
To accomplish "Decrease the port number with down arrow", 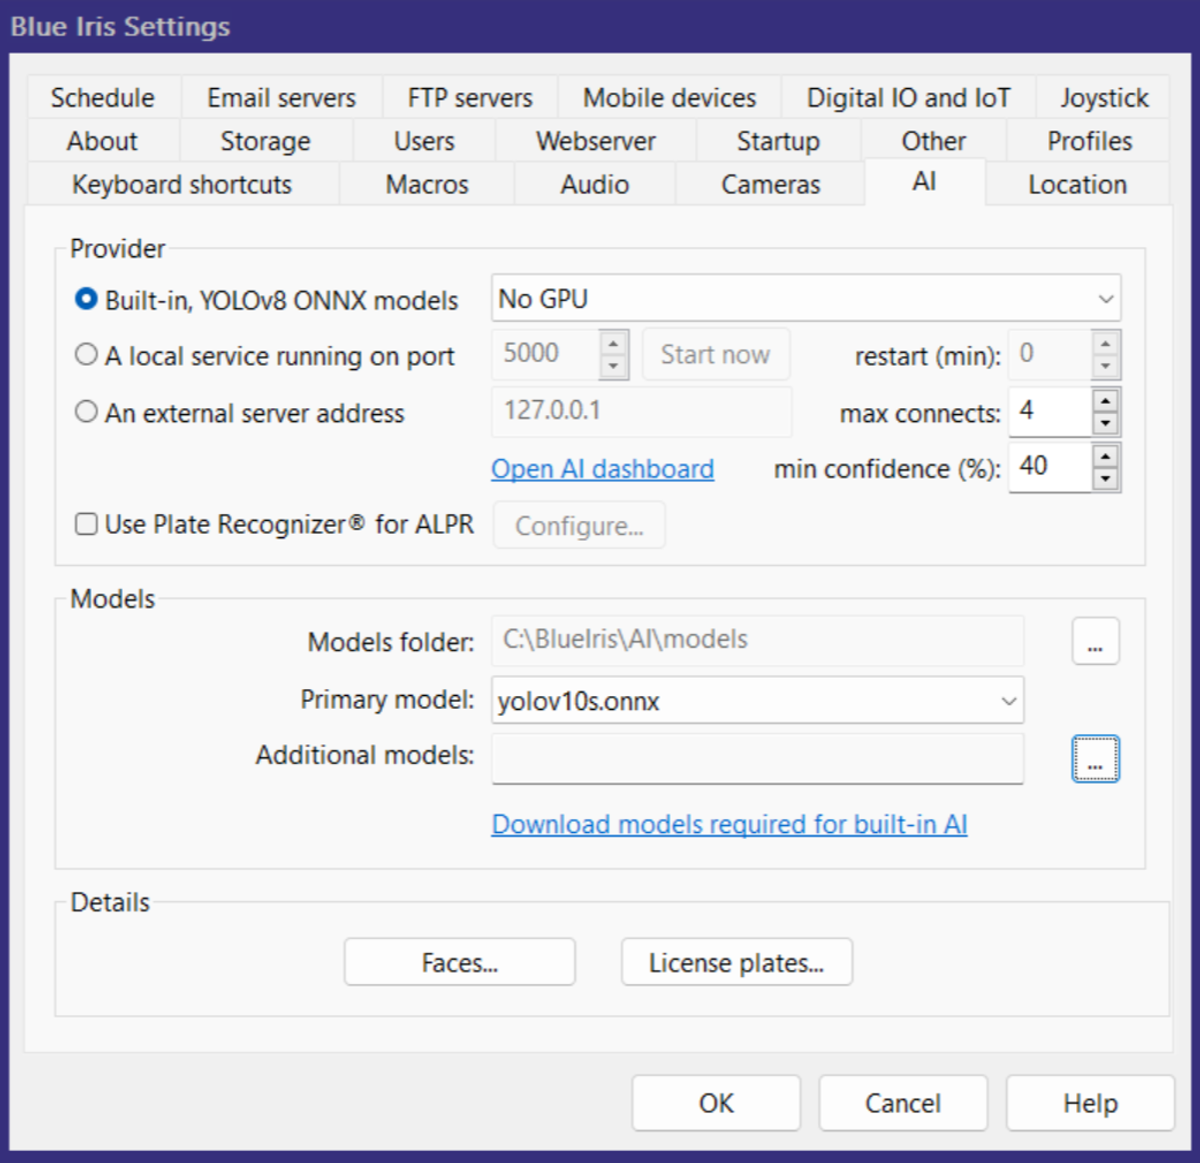I will coord(614,367).
